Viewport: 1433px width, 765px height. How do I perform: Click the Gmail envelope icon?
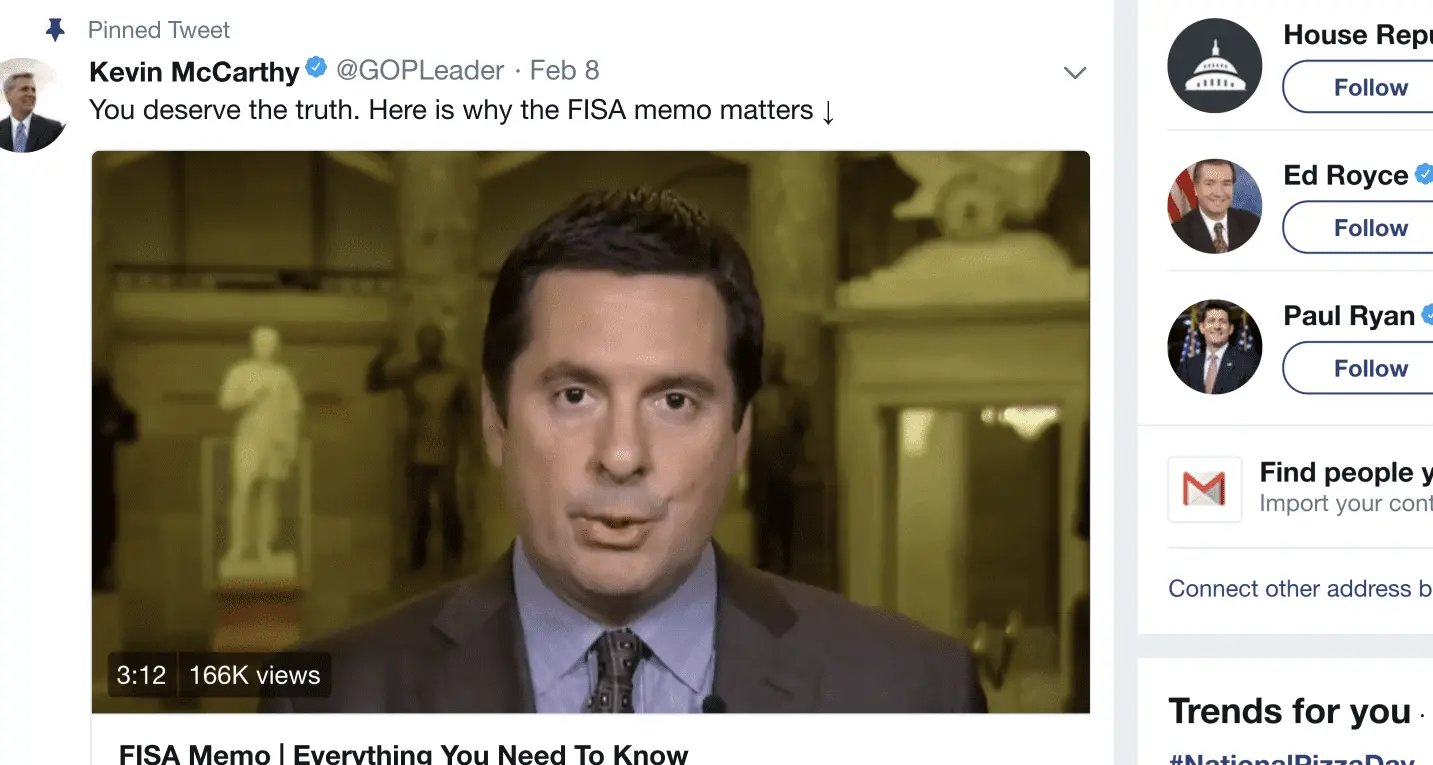[1205, 489]
